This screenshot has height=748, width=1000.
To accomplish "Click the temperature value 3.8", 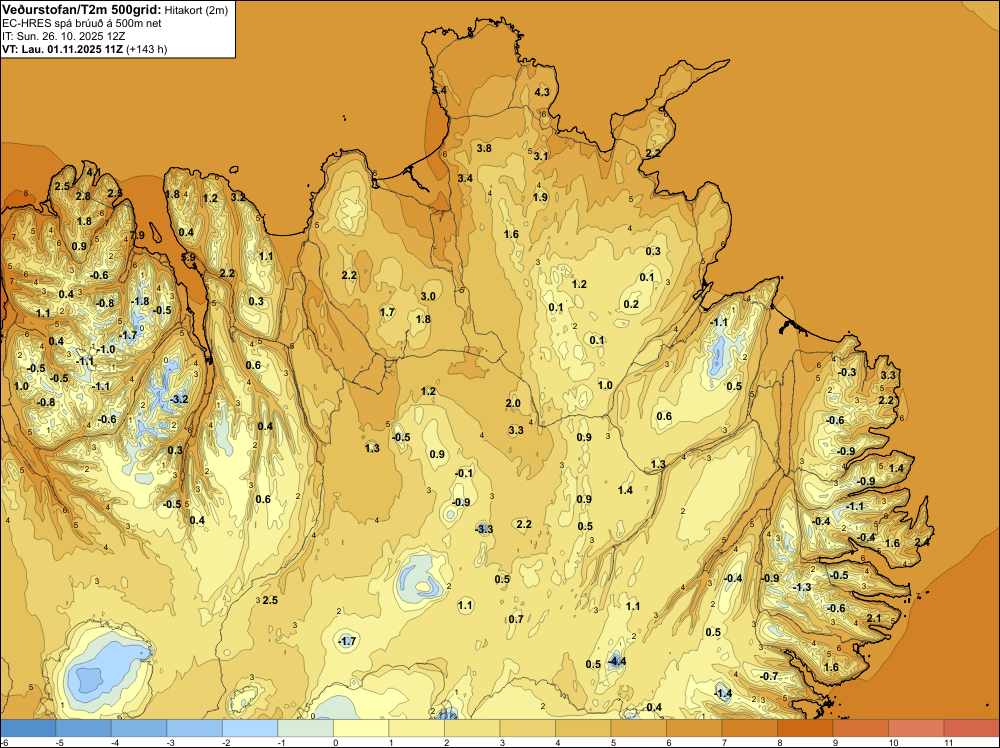I will pyautogui.click(x=484, y=148).
